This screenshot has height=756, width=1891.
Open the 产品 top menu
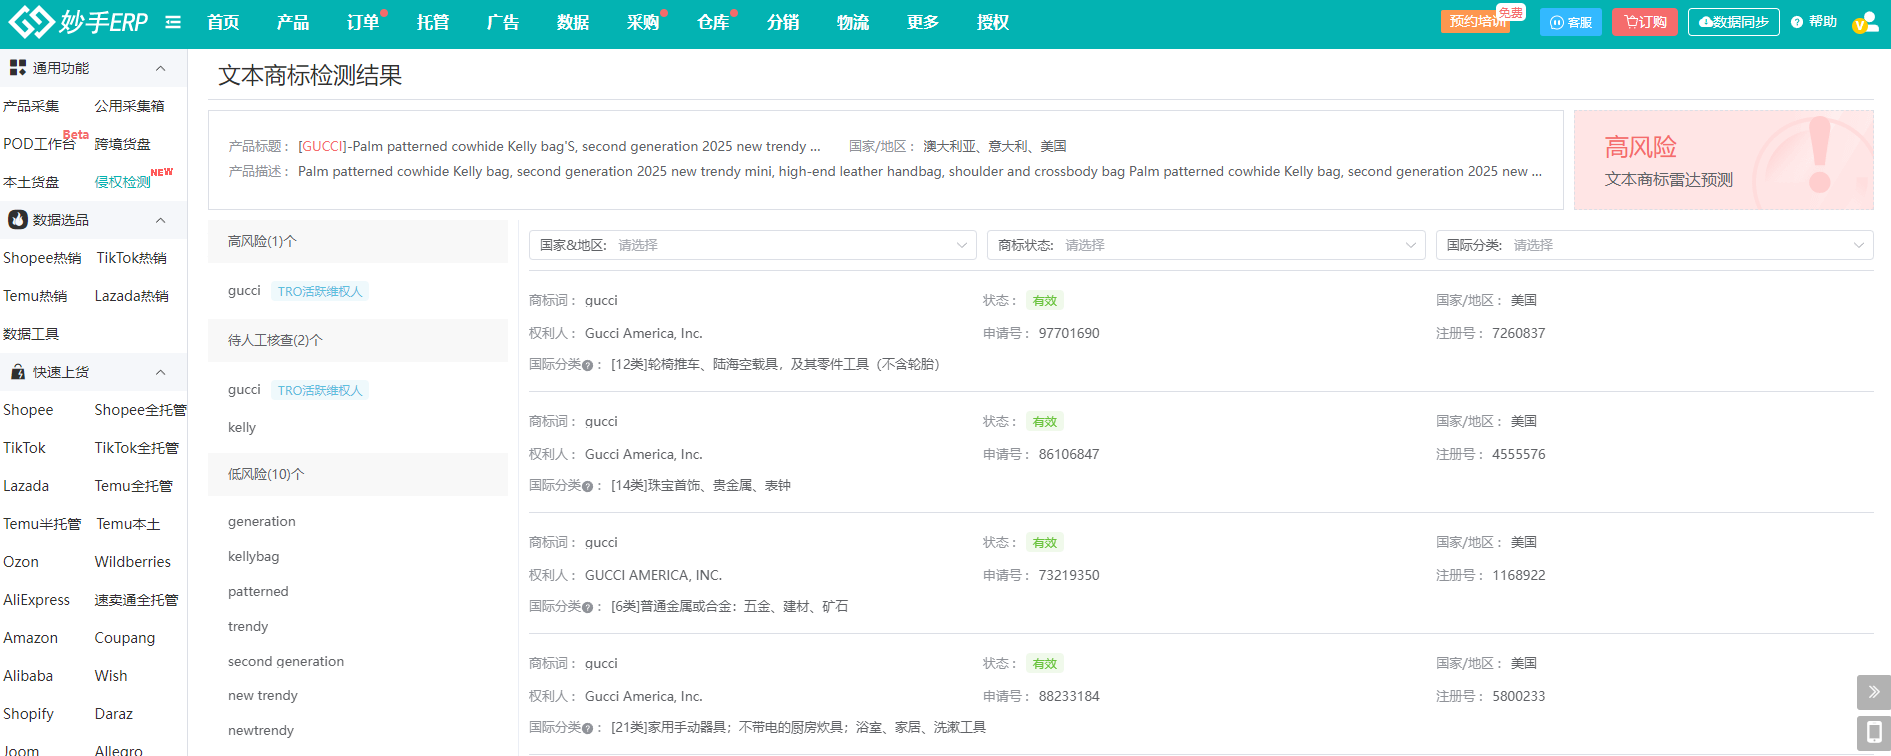coord(293,22)
